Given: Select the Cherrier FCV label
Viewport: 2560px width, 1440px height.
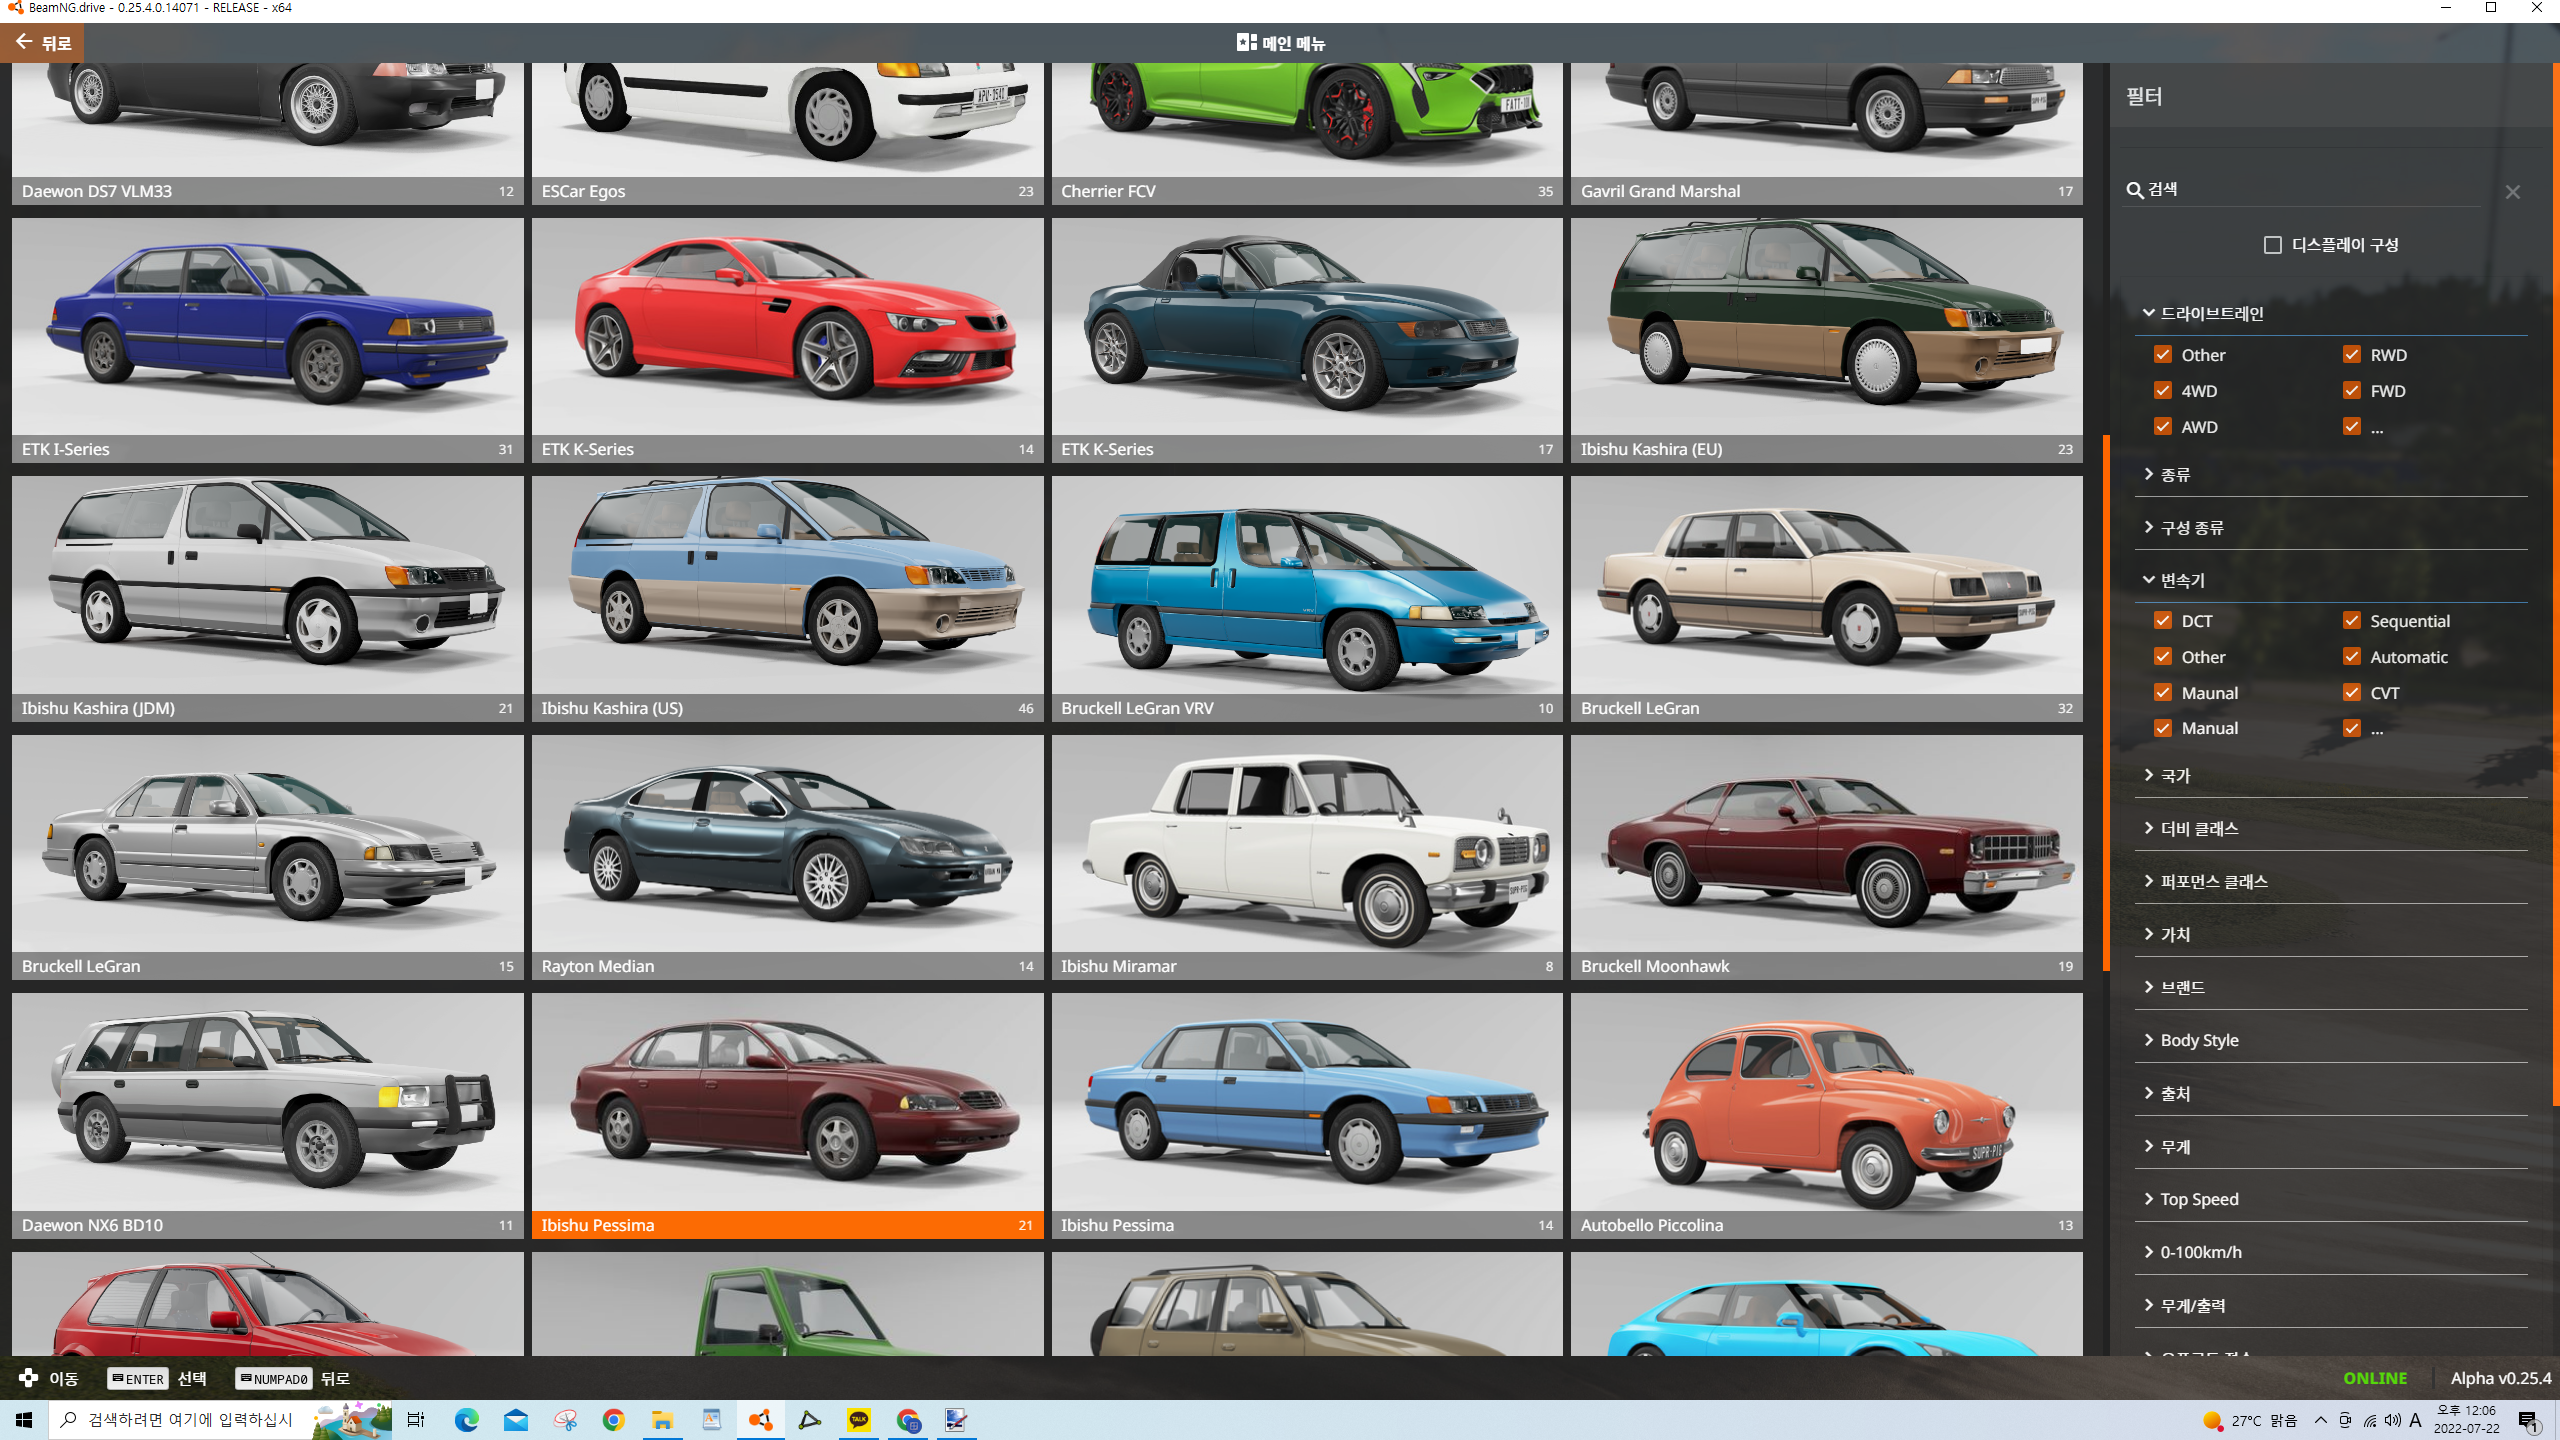Looking at the screenshot, I should (x=1307, y=191).
